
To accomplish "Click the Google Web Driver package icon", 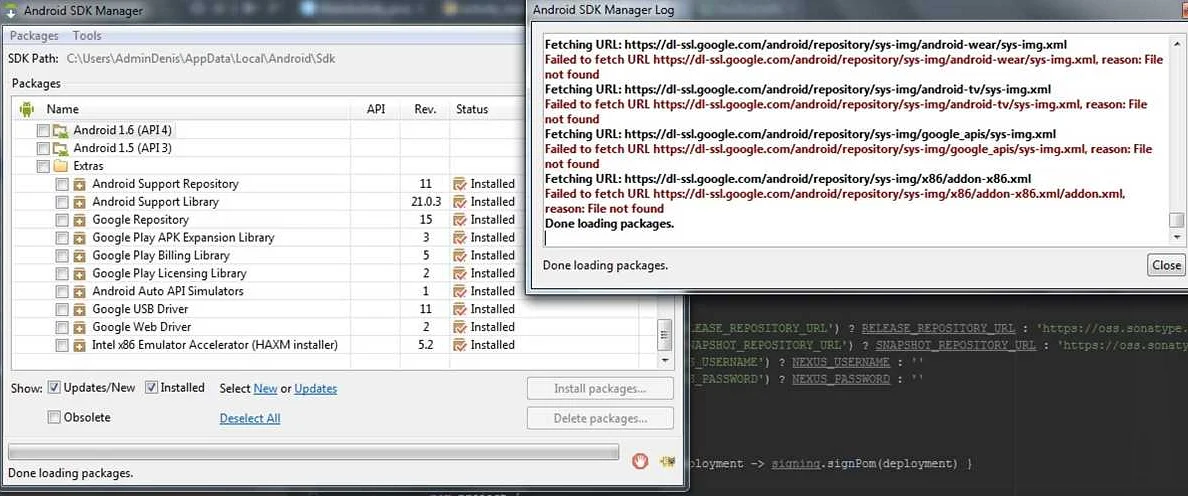I will [80, 327].
